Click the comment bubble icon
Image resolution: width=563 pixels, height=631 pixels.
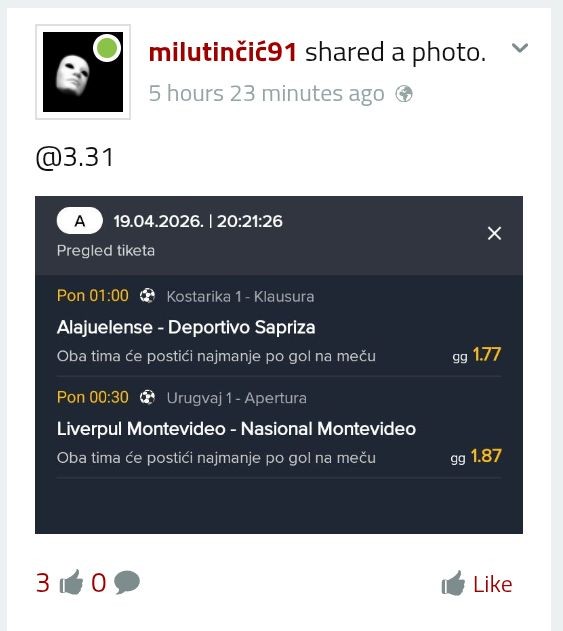[127, 582]
